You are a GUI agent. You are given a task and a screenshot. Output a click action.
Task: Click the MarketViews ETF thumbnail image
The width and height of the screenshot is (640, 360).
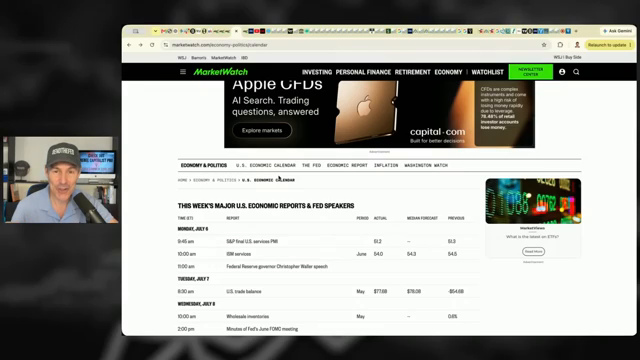pos(533,201)
